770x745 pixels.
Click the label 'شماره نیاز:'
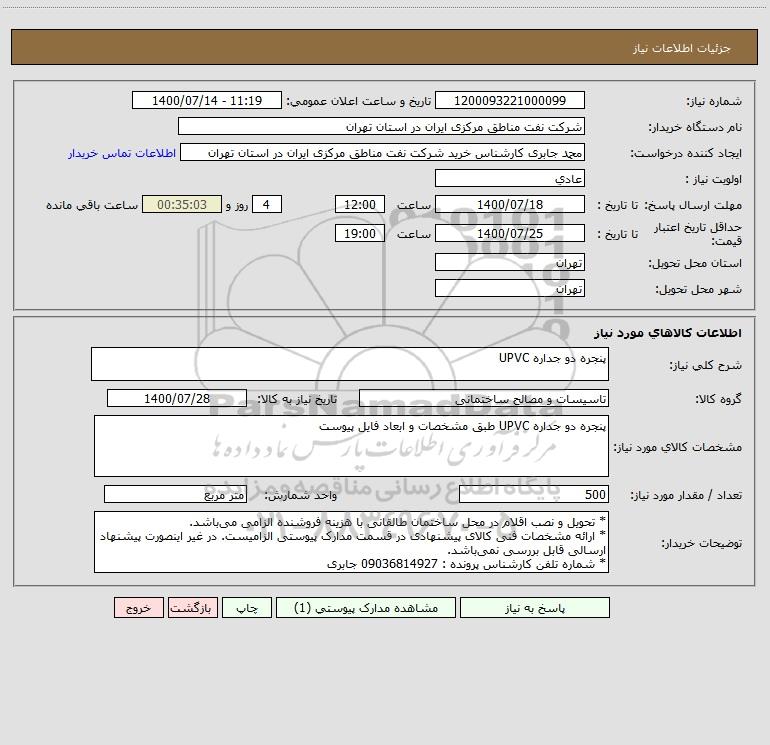714,101
